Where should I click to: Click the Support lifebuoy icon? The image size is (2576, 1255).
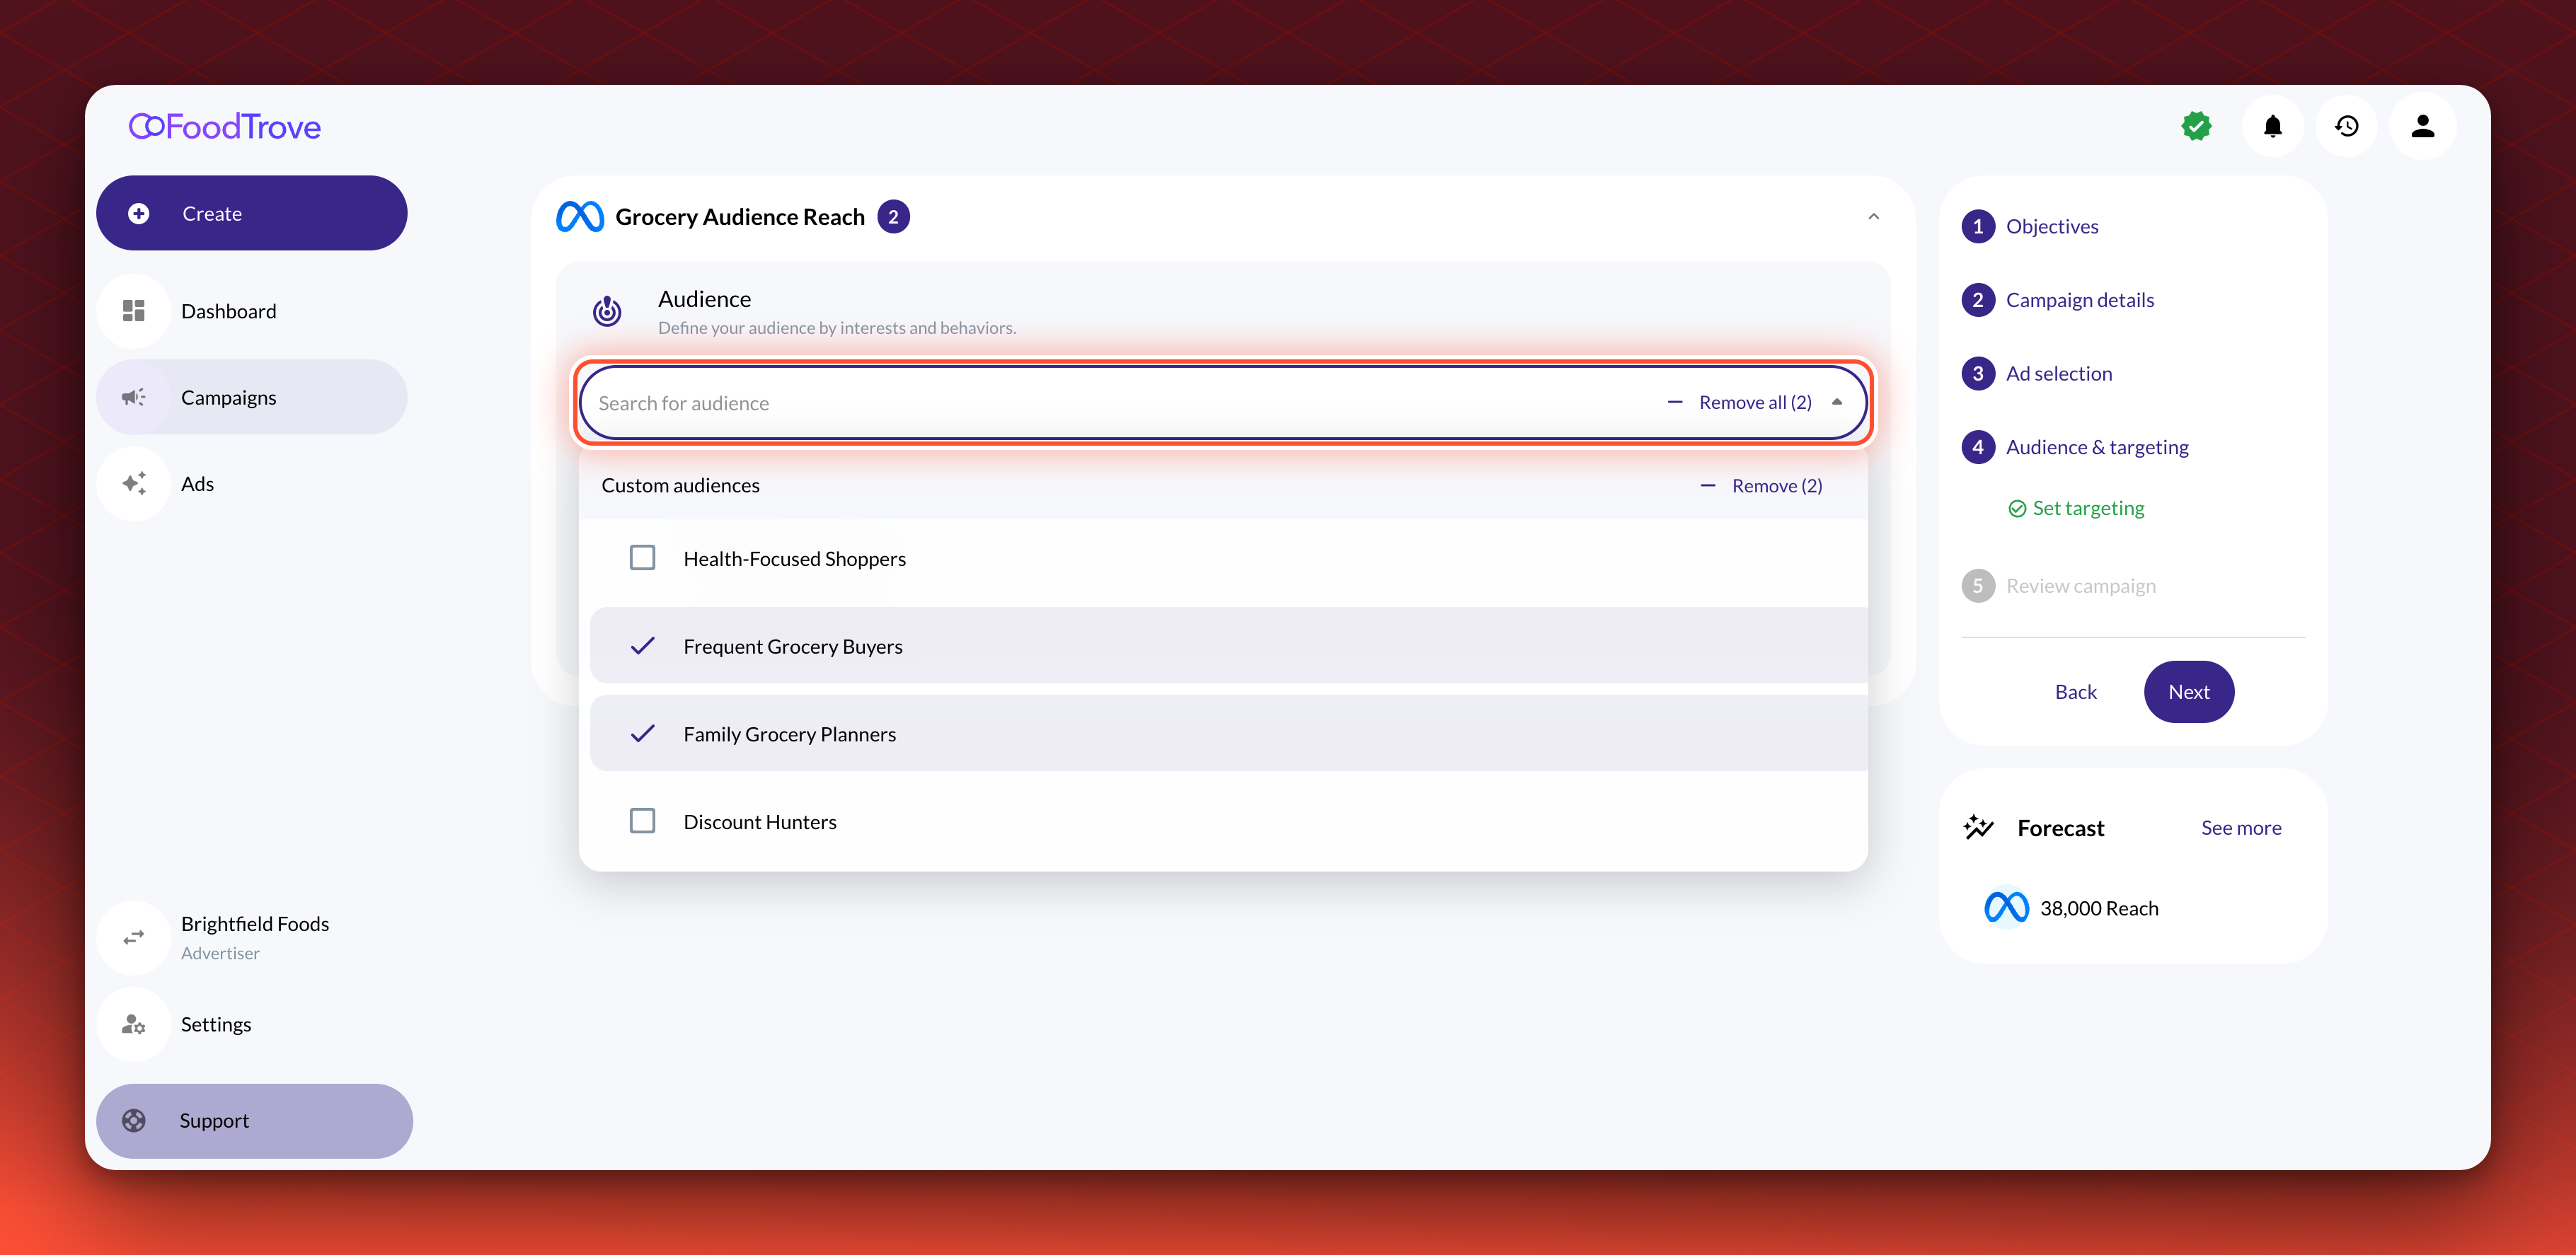click(134, 1121)
